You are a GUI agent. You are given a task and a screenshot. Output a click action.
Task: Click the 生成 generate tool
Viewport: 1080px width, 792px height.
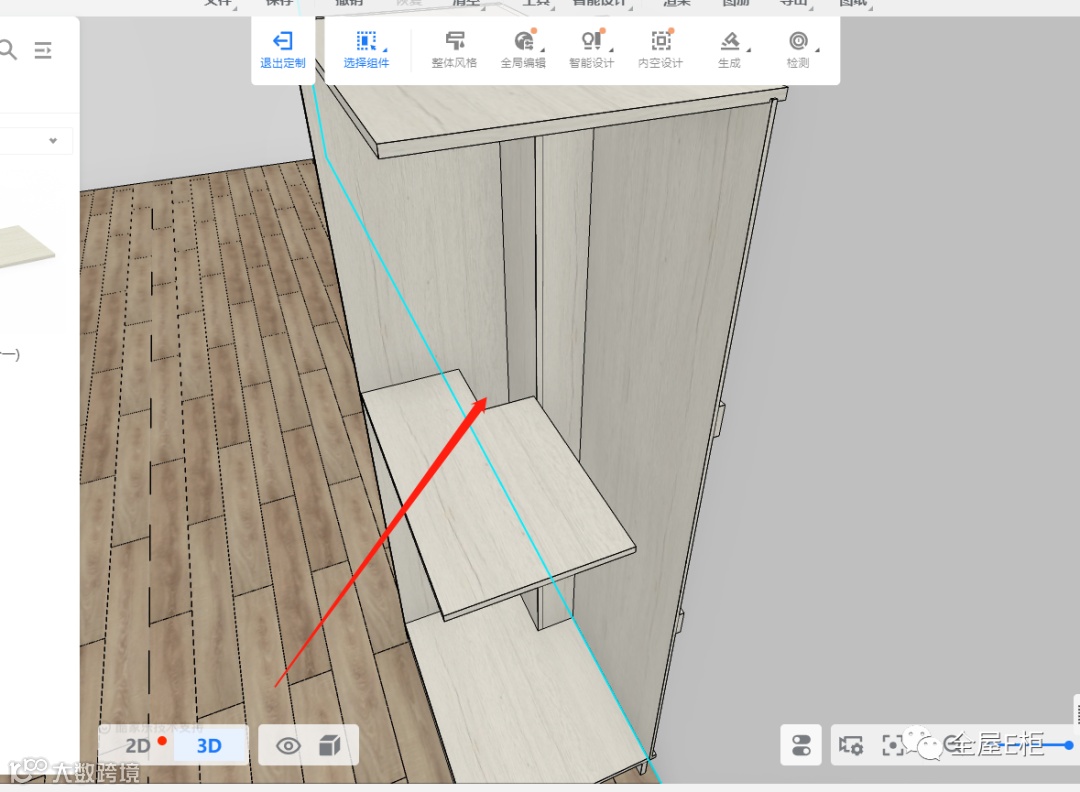pos(729,50)
